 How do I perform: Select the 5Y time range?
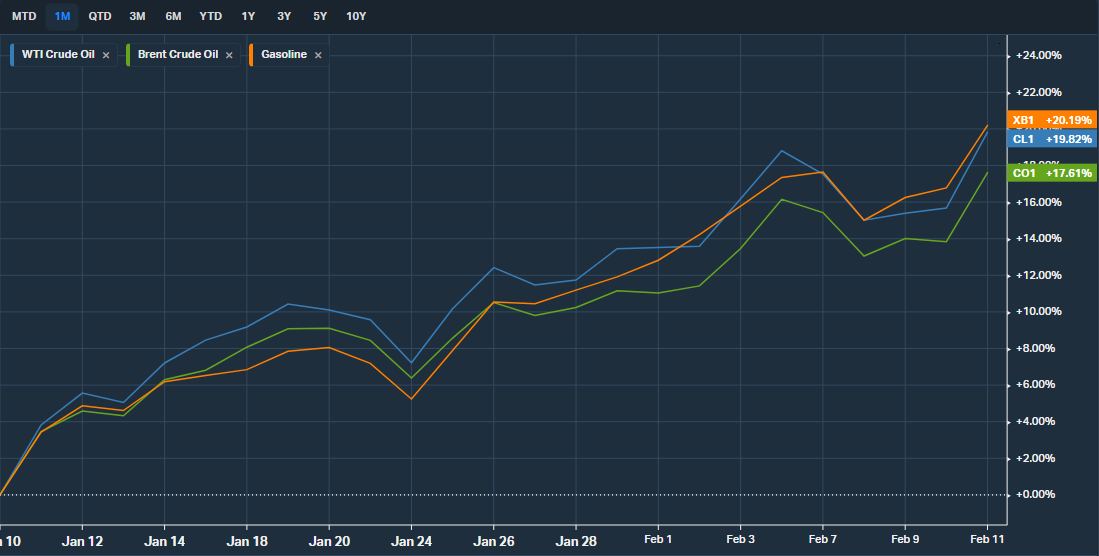pos(319,16)
